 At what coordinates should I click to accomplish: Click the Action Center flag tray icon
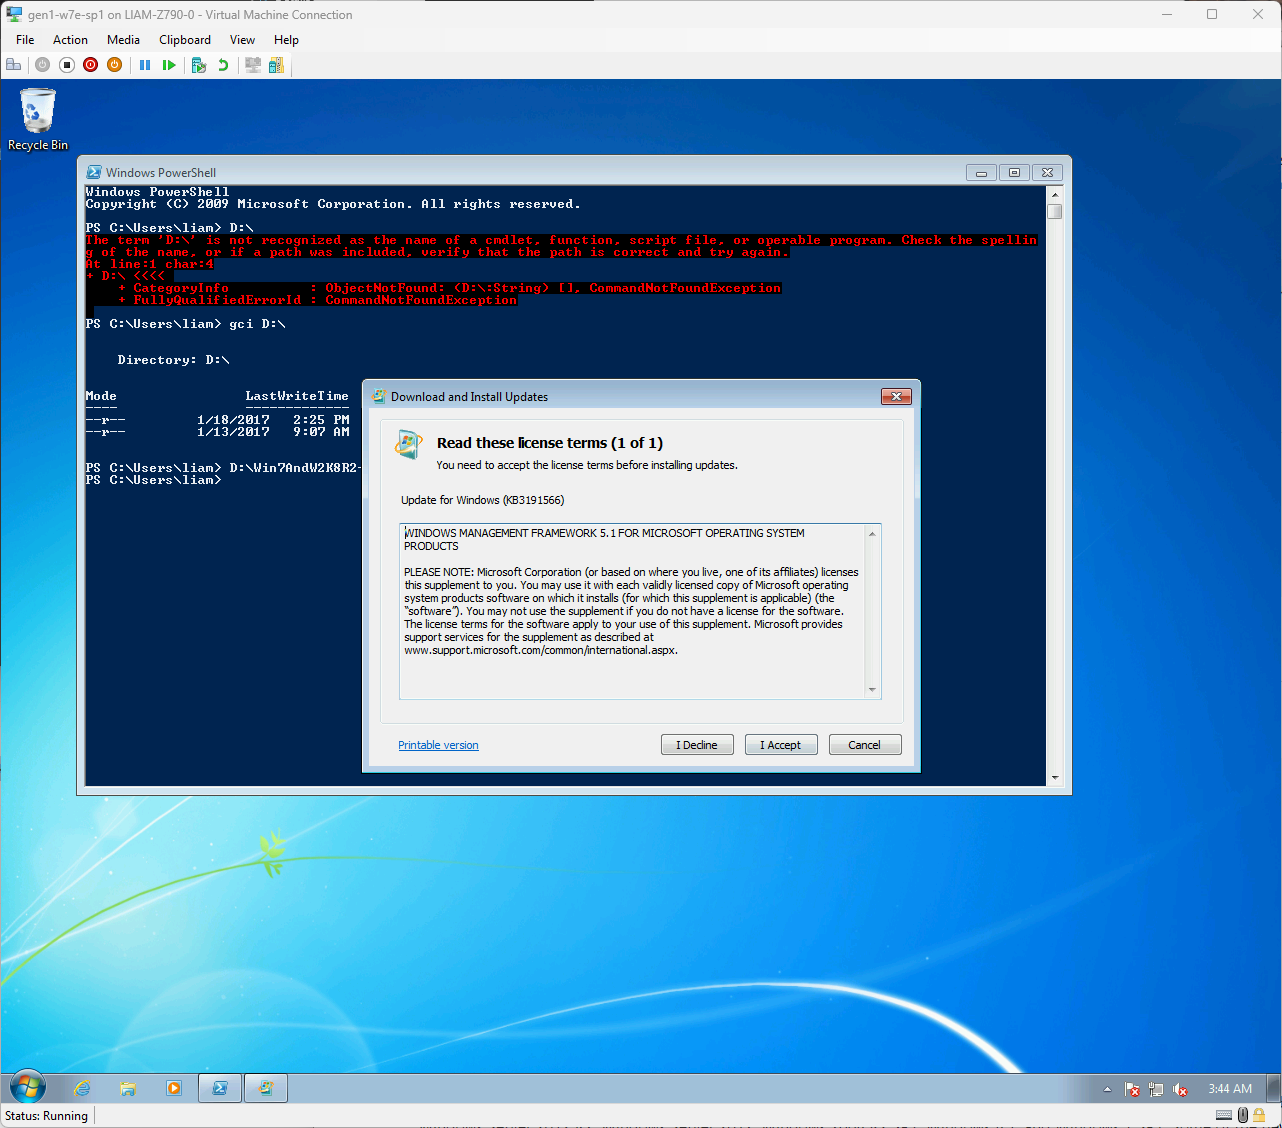1132,1089
